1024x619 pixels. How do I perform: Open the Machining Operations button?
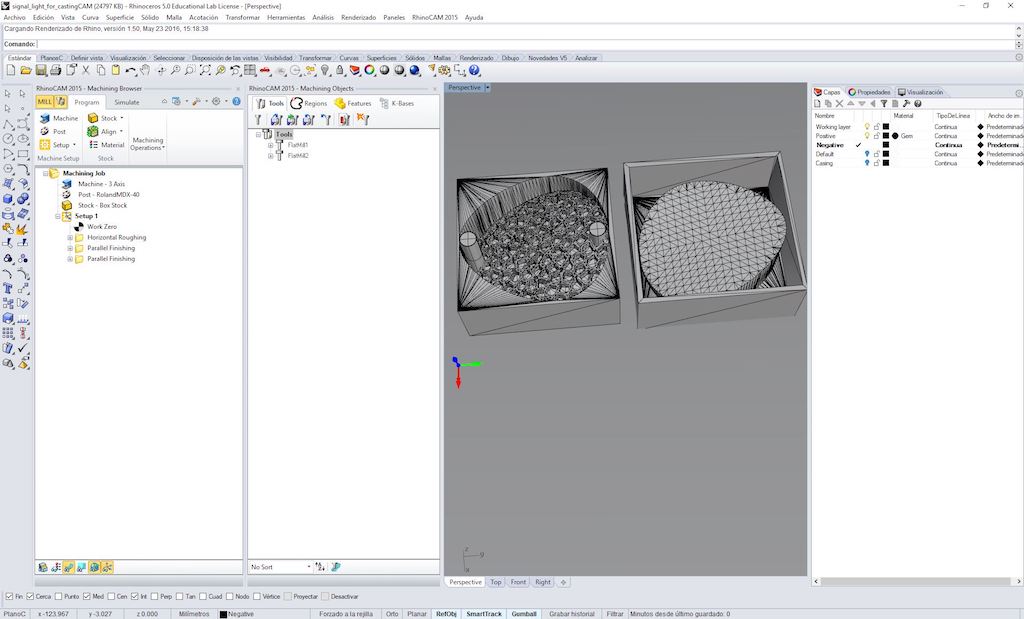pyautogui.click(x=148, y=144)
